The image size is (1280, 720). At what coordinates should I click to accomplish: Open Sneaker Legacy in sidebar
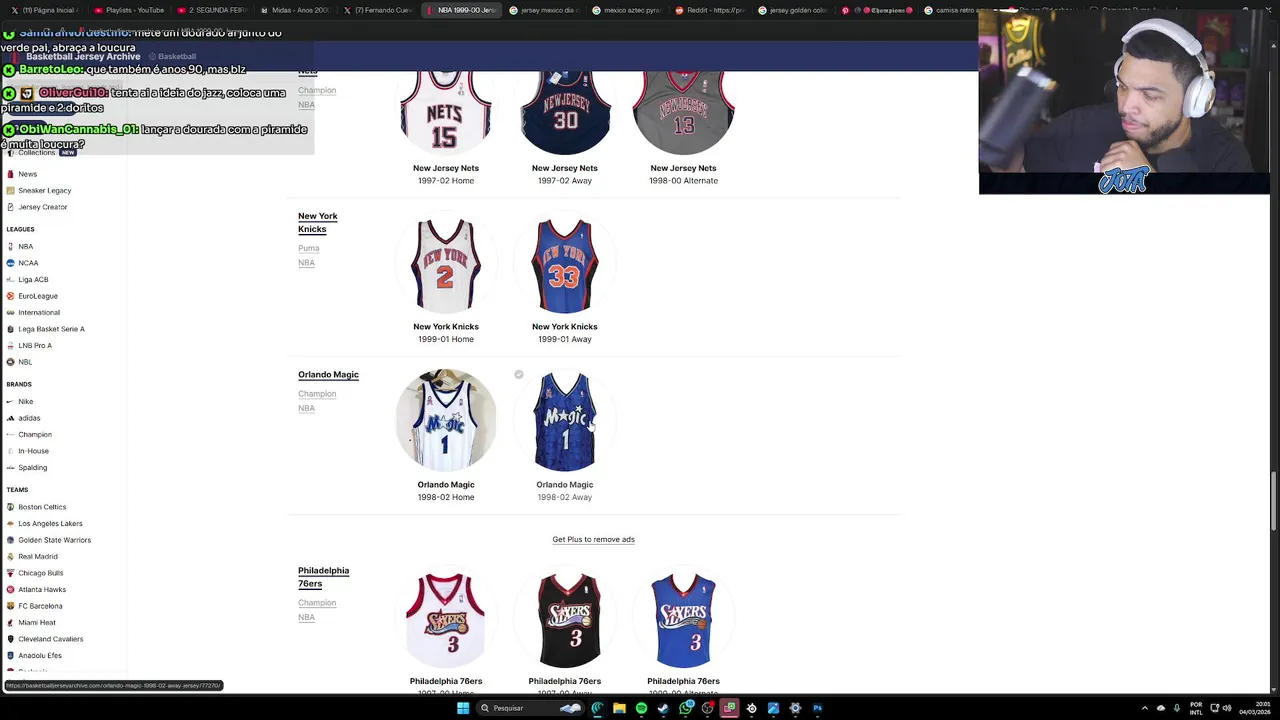[38, 190]
